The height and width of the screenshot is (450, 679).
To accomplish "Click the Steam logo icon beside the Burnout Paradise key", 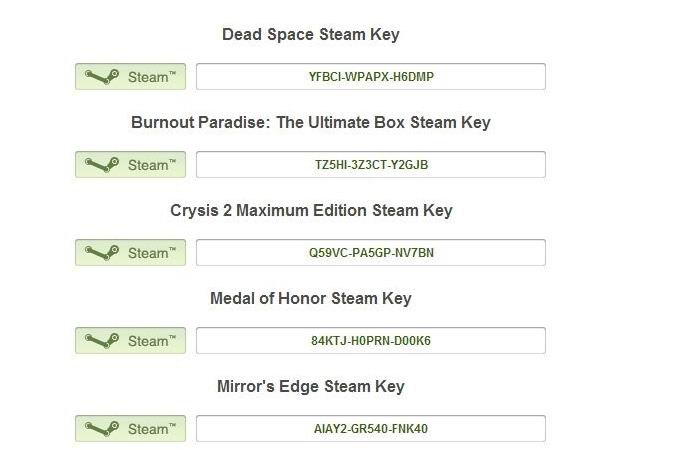I will (x=103, y=165).
